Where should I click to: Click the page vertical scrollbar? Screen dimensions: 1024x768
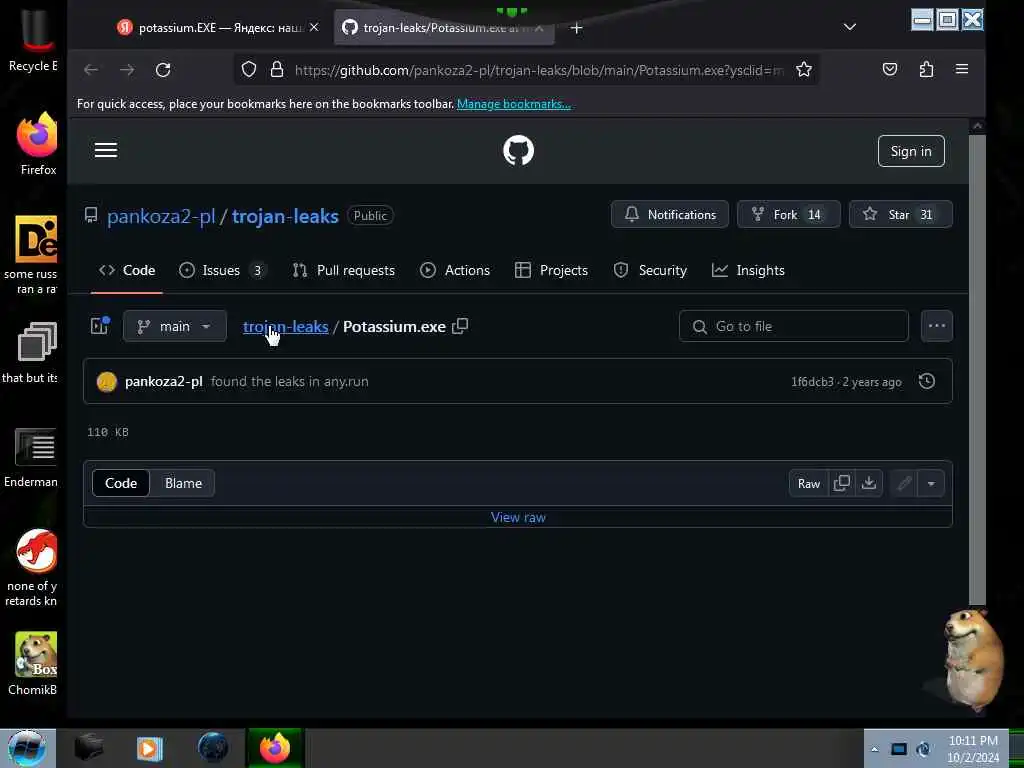[977, 369]
